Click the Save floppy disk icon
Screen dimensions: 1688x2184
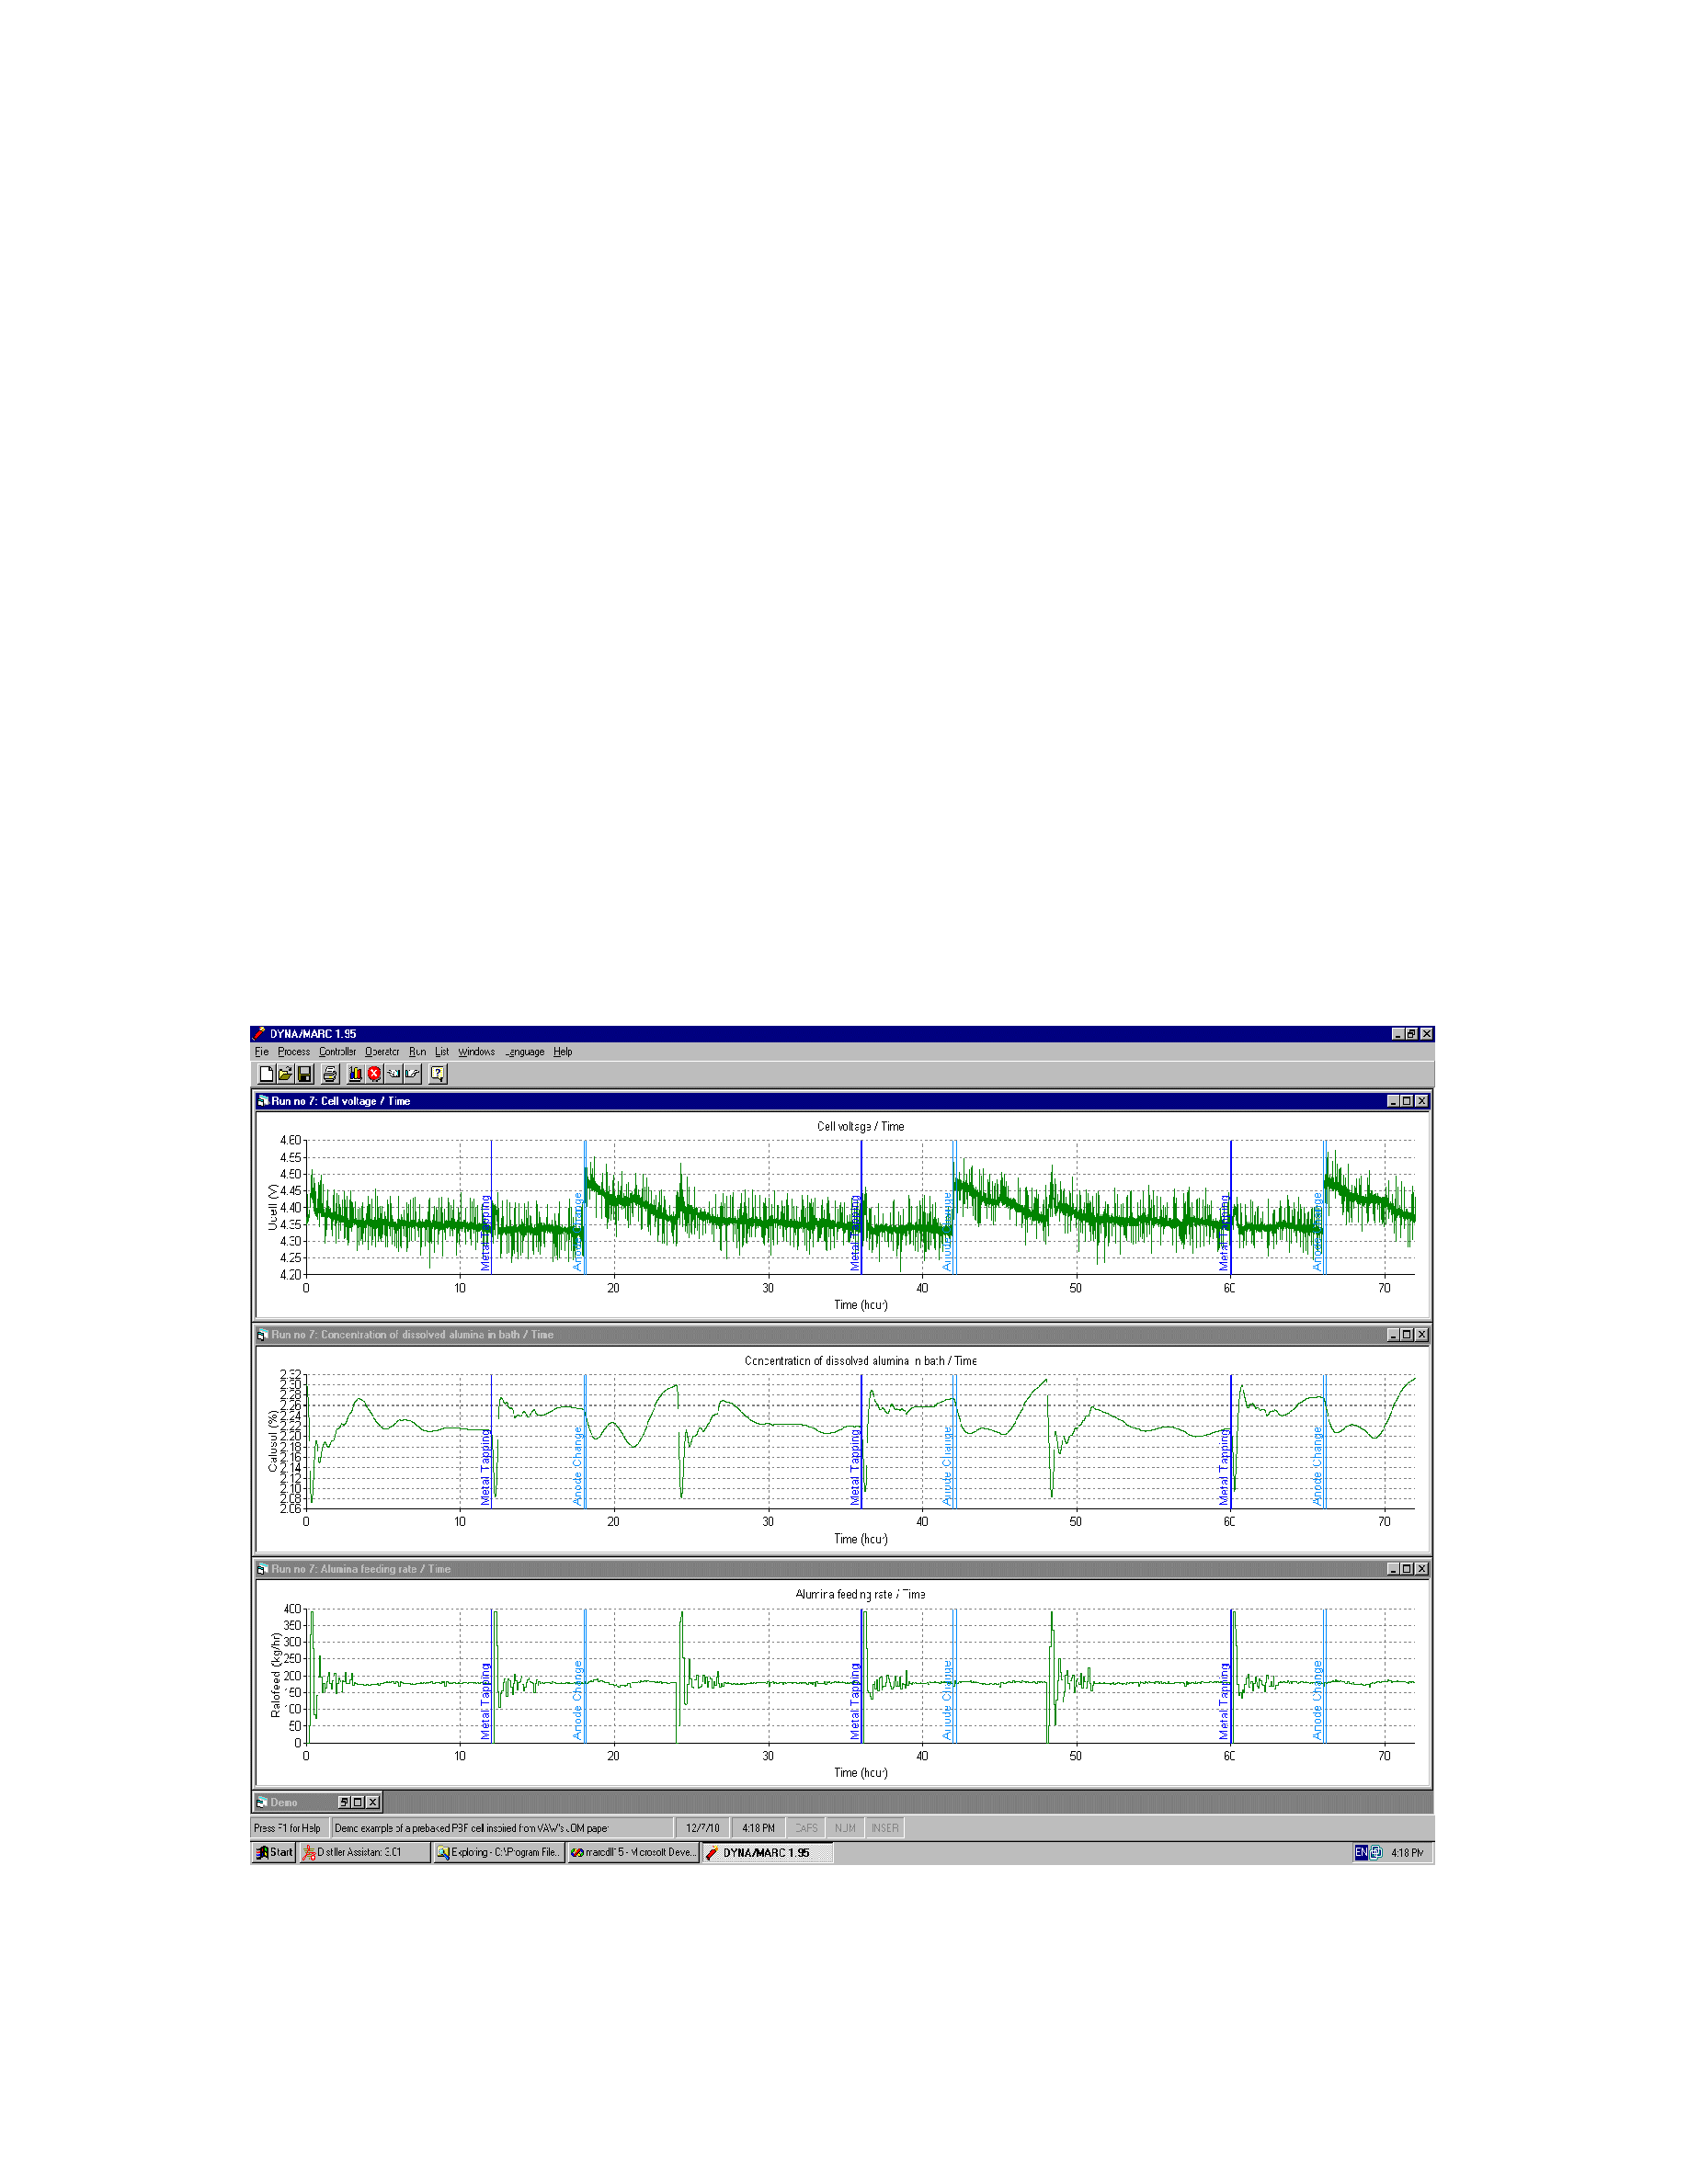tap(305, 1074)
